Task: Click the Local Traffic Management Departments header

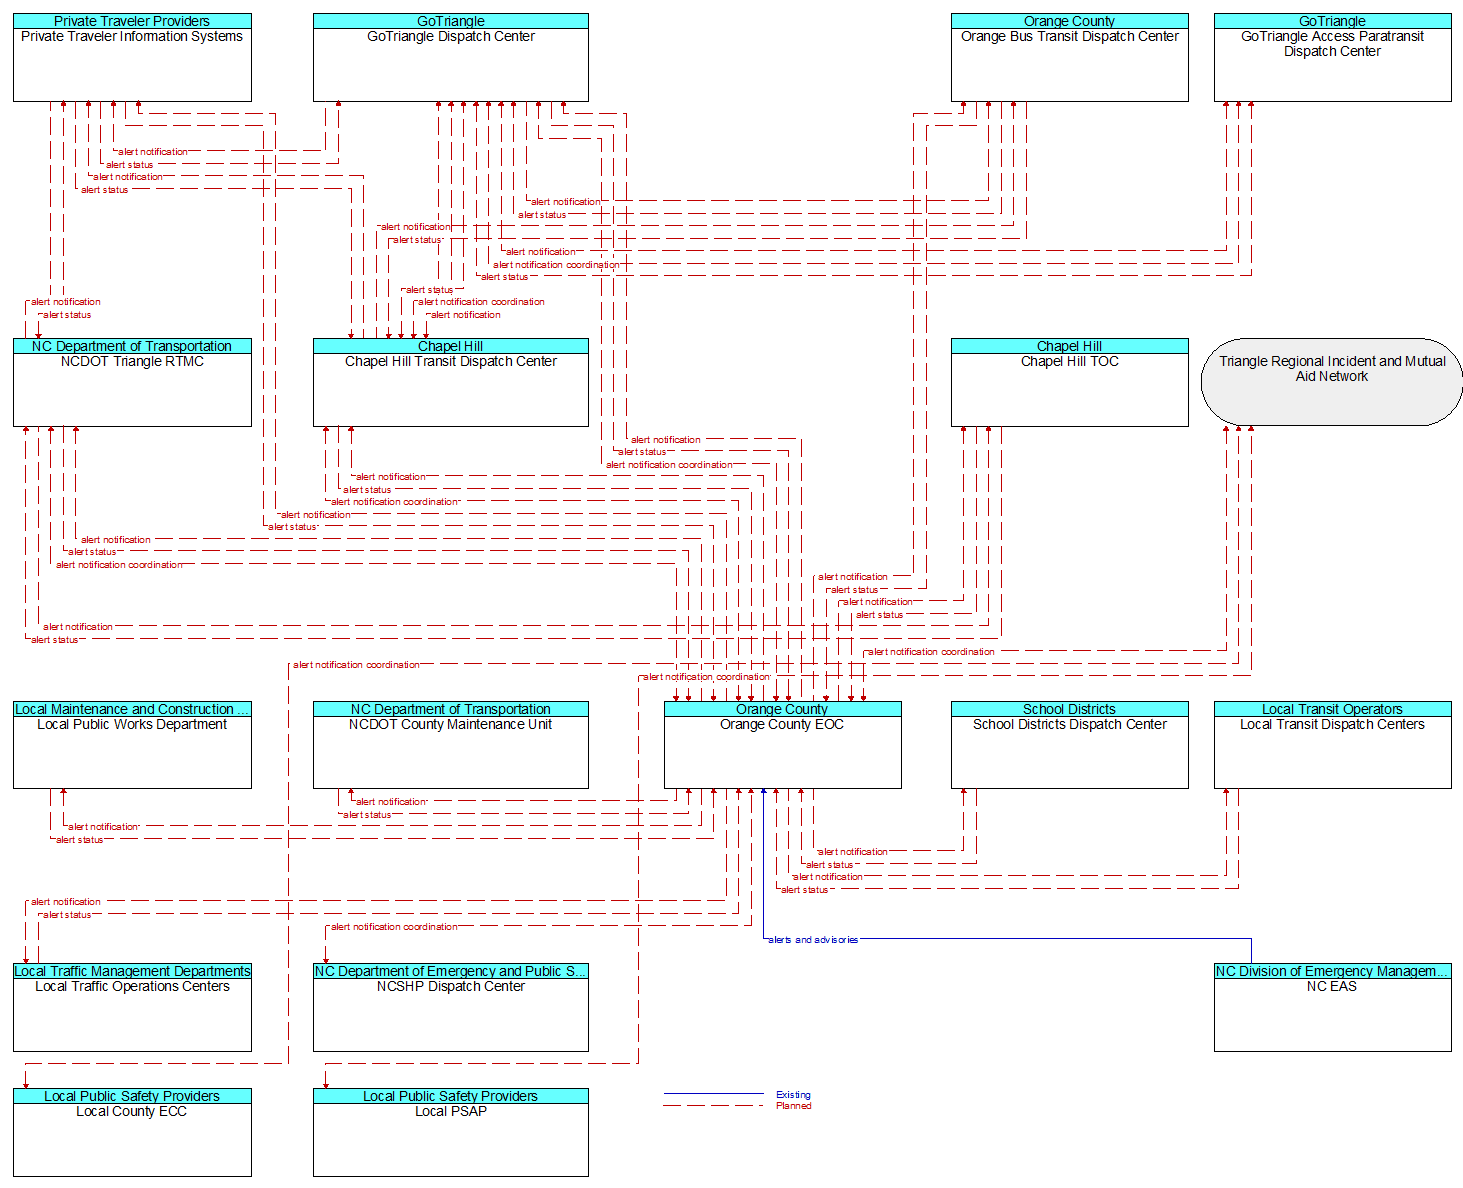Action: click(132, 971)
